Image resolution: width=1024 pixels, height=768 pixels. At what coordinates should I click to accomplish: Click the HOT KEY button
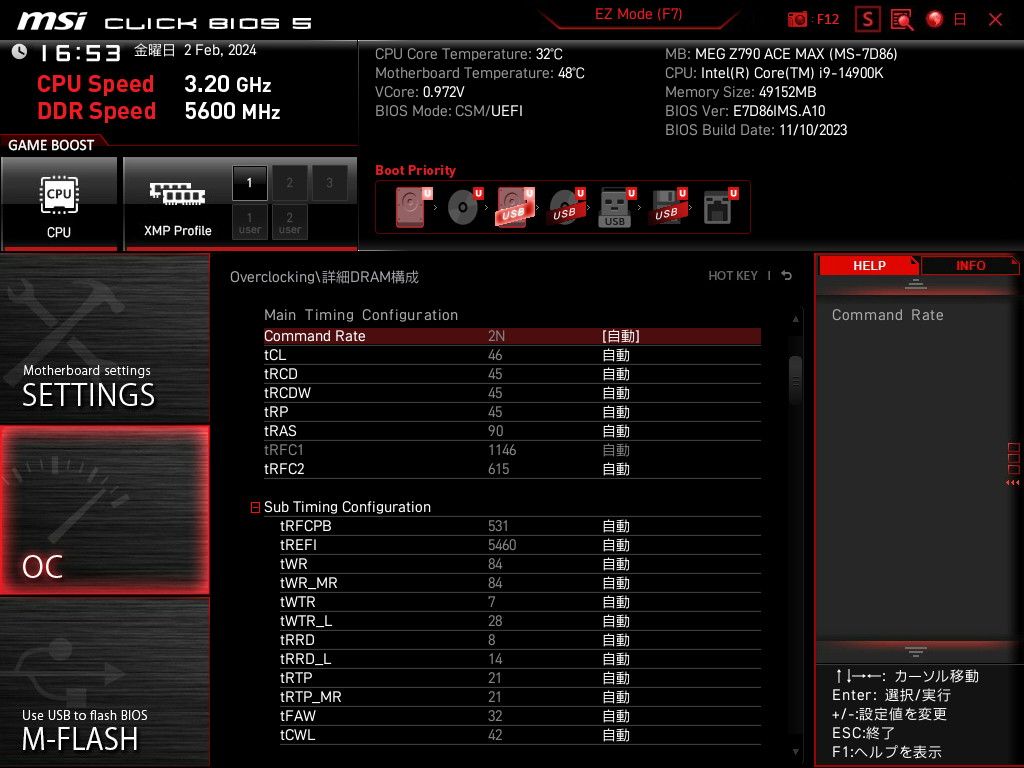coord(733,276)
